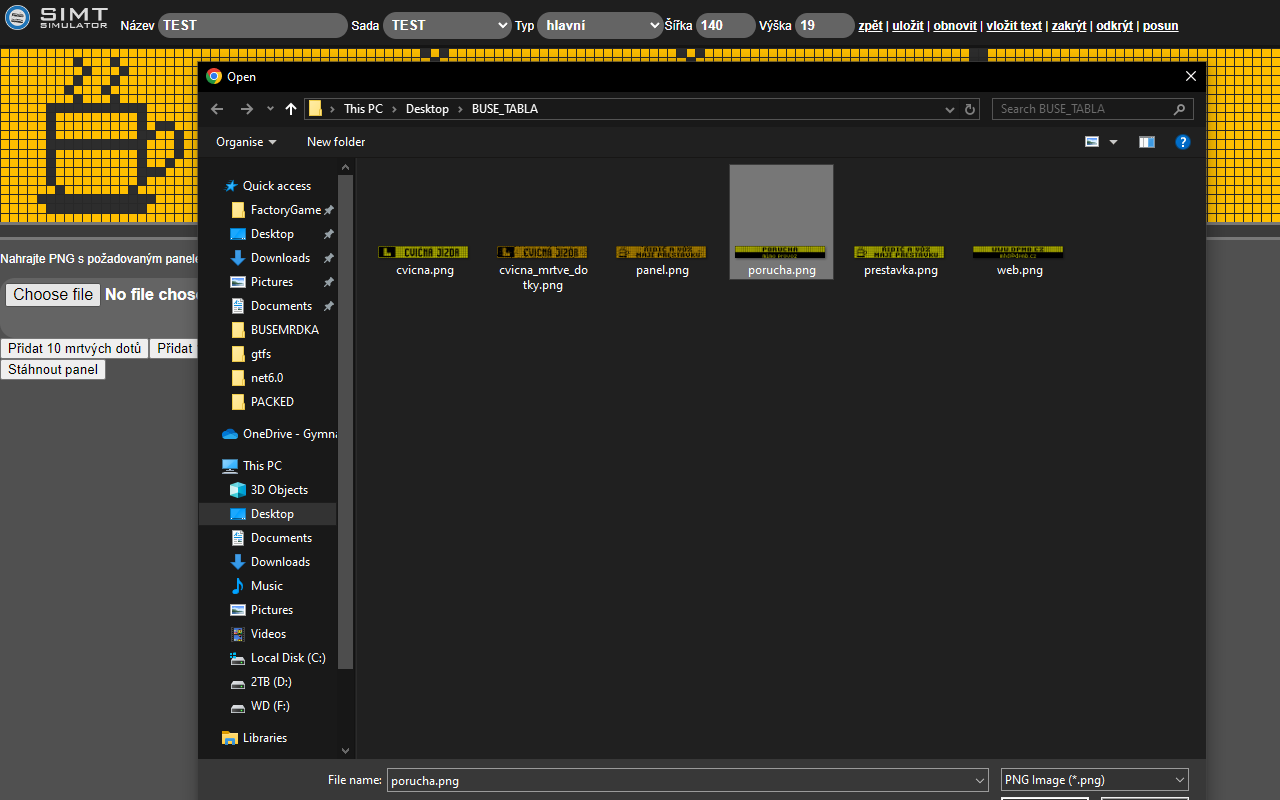This screenshot has width=1280, height=800.
Task: Toggle the preview pane icon
Action: click(x=1146, y=142)
